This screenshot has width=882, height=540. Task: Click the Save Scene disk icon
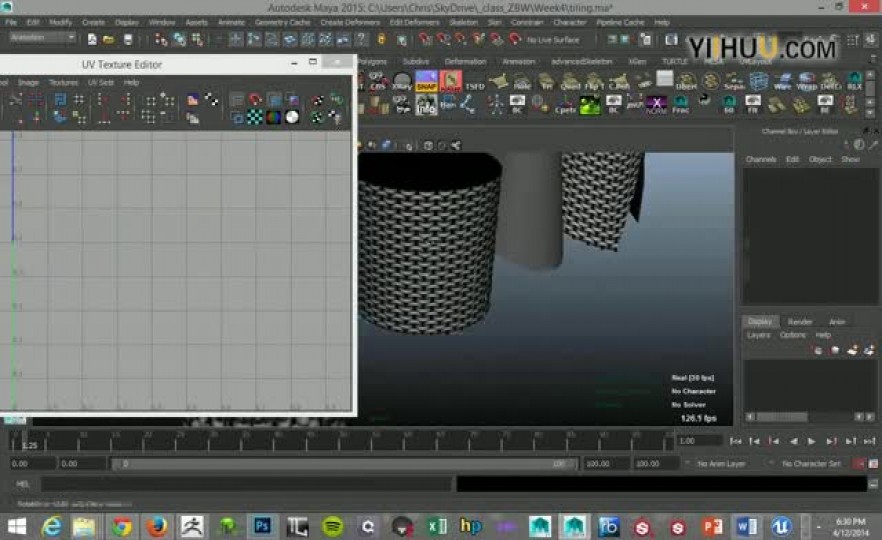click(x=128, y=39)
